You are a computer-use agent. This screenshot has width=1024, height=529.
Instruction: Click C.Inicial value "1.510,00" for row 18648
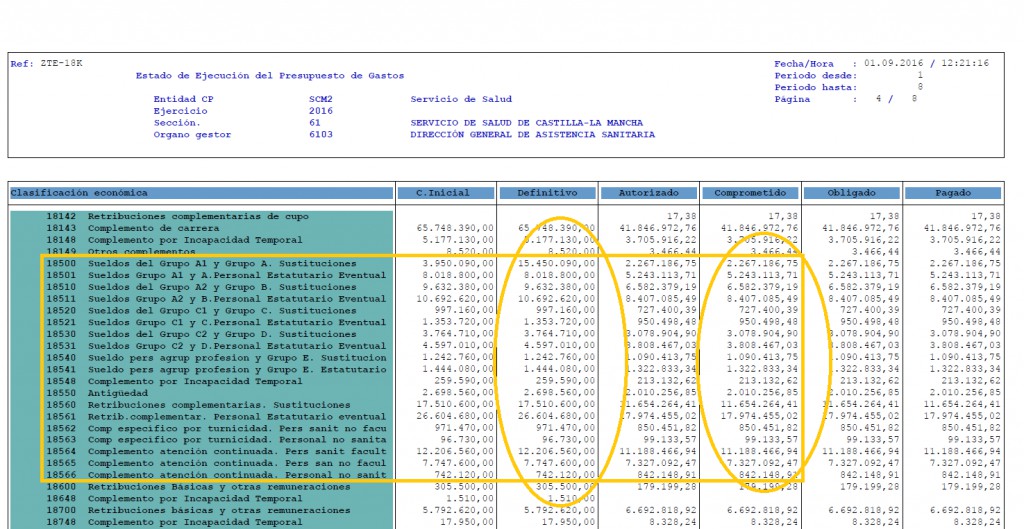pos(470,498)
